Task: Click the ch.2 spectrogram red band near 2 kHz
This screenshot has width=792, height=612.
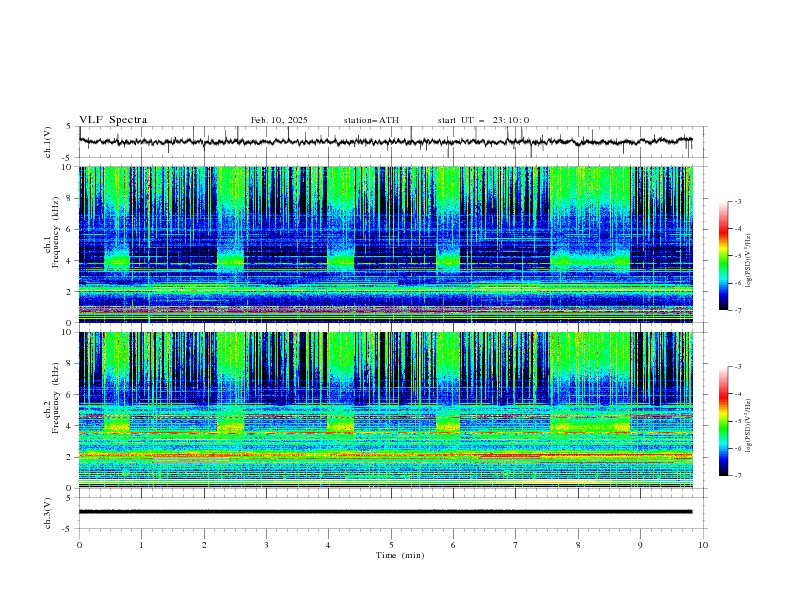Action: tap(386, 455)
